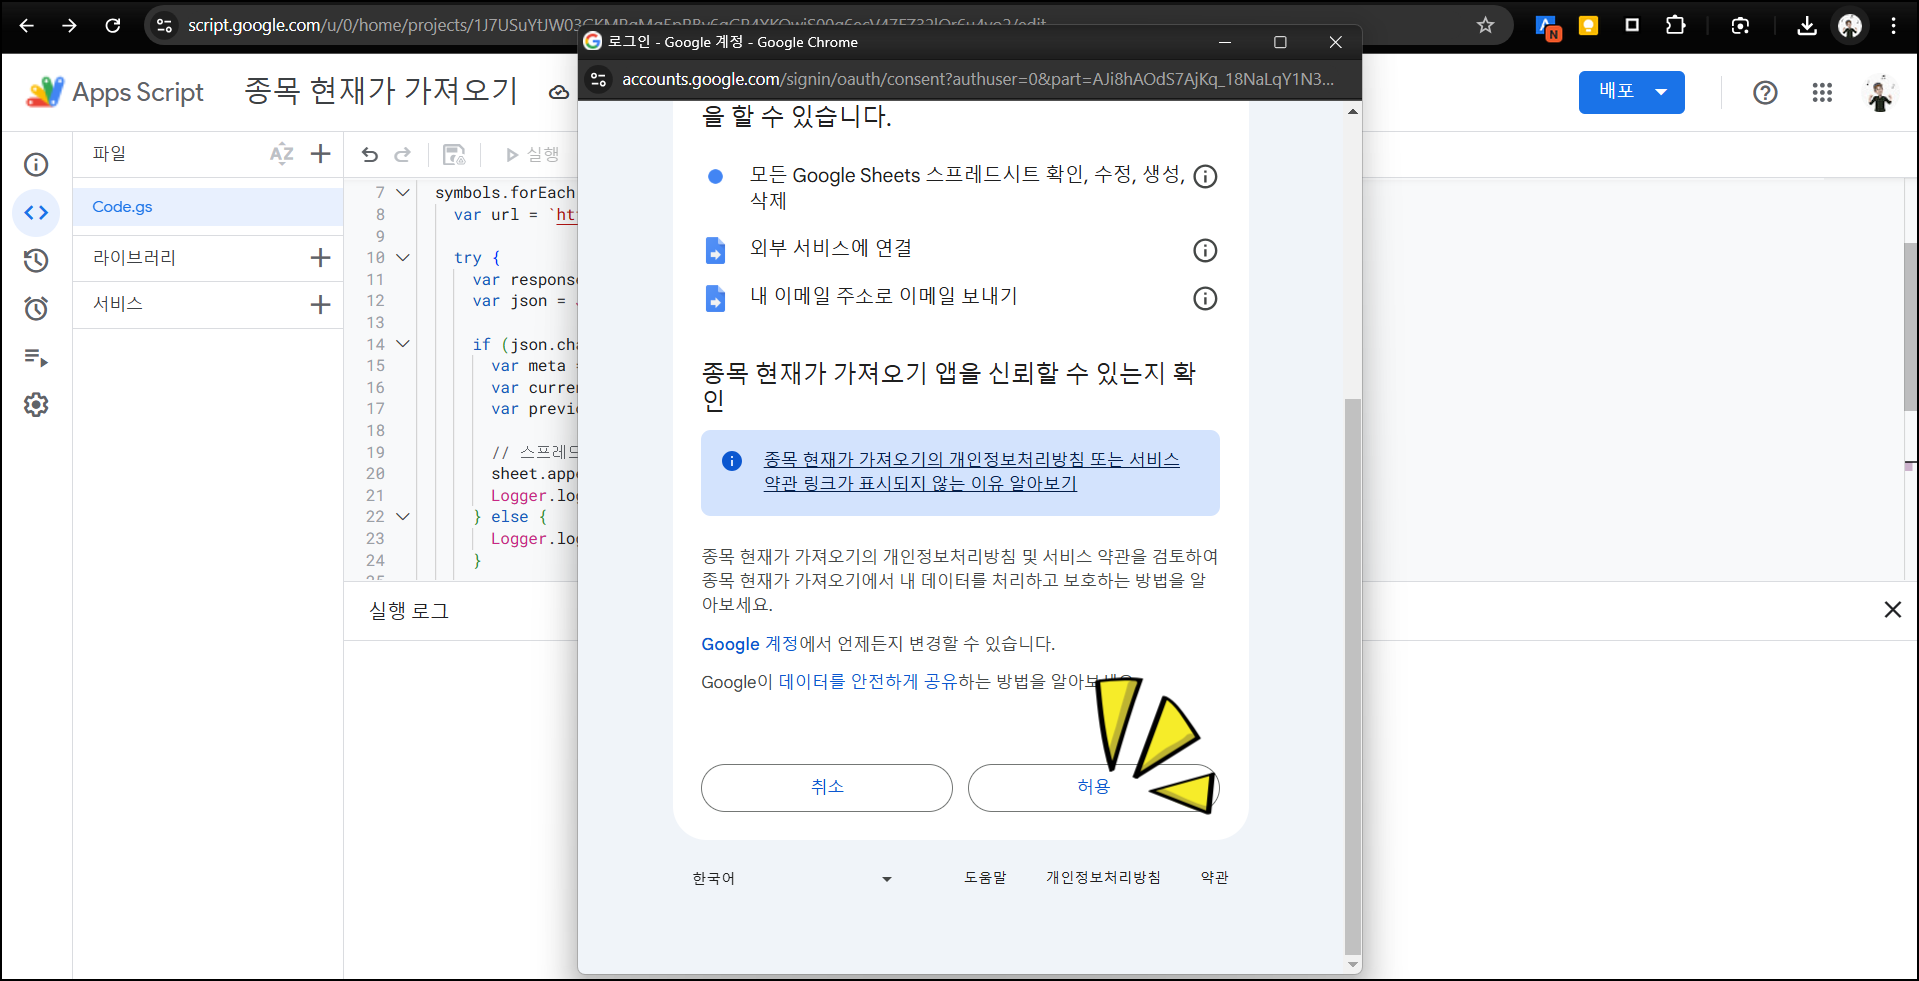The width and height of the screenshot is (1919, 981).
Task: Open Chrome three-dot menu
Action: pyautogui.click(x=1893, y=26)
